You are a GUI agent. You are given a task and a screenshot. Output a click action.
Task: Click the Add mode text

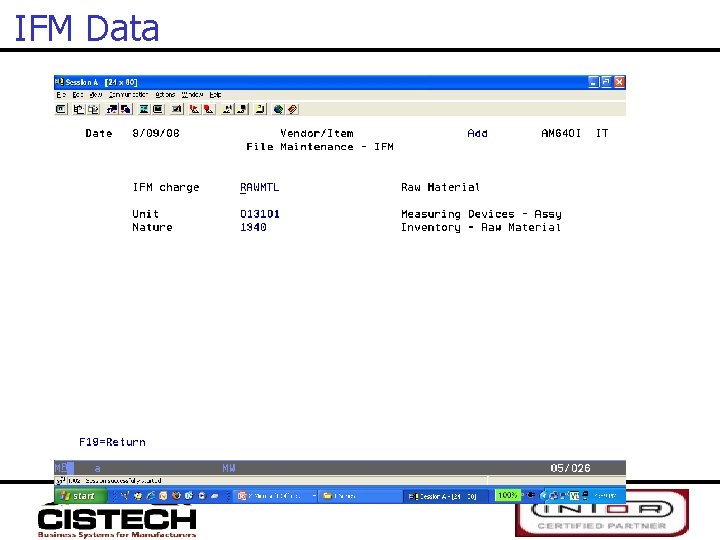477,133
